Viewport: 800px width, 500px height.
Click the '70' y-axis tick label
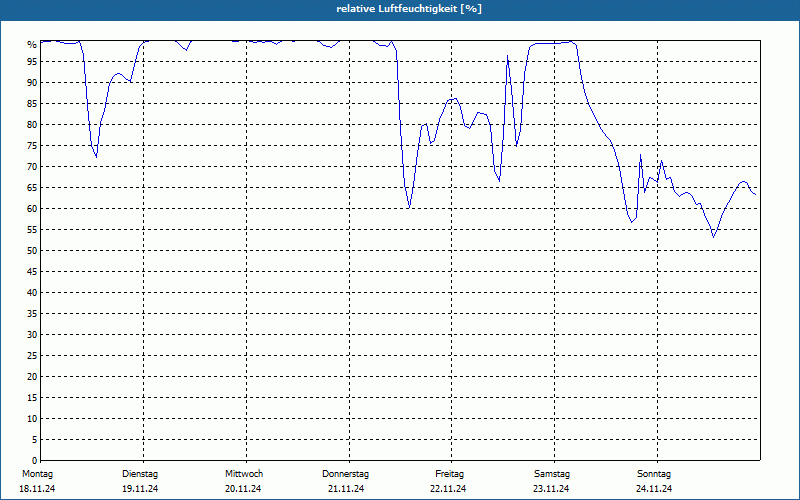click(32, 167)
